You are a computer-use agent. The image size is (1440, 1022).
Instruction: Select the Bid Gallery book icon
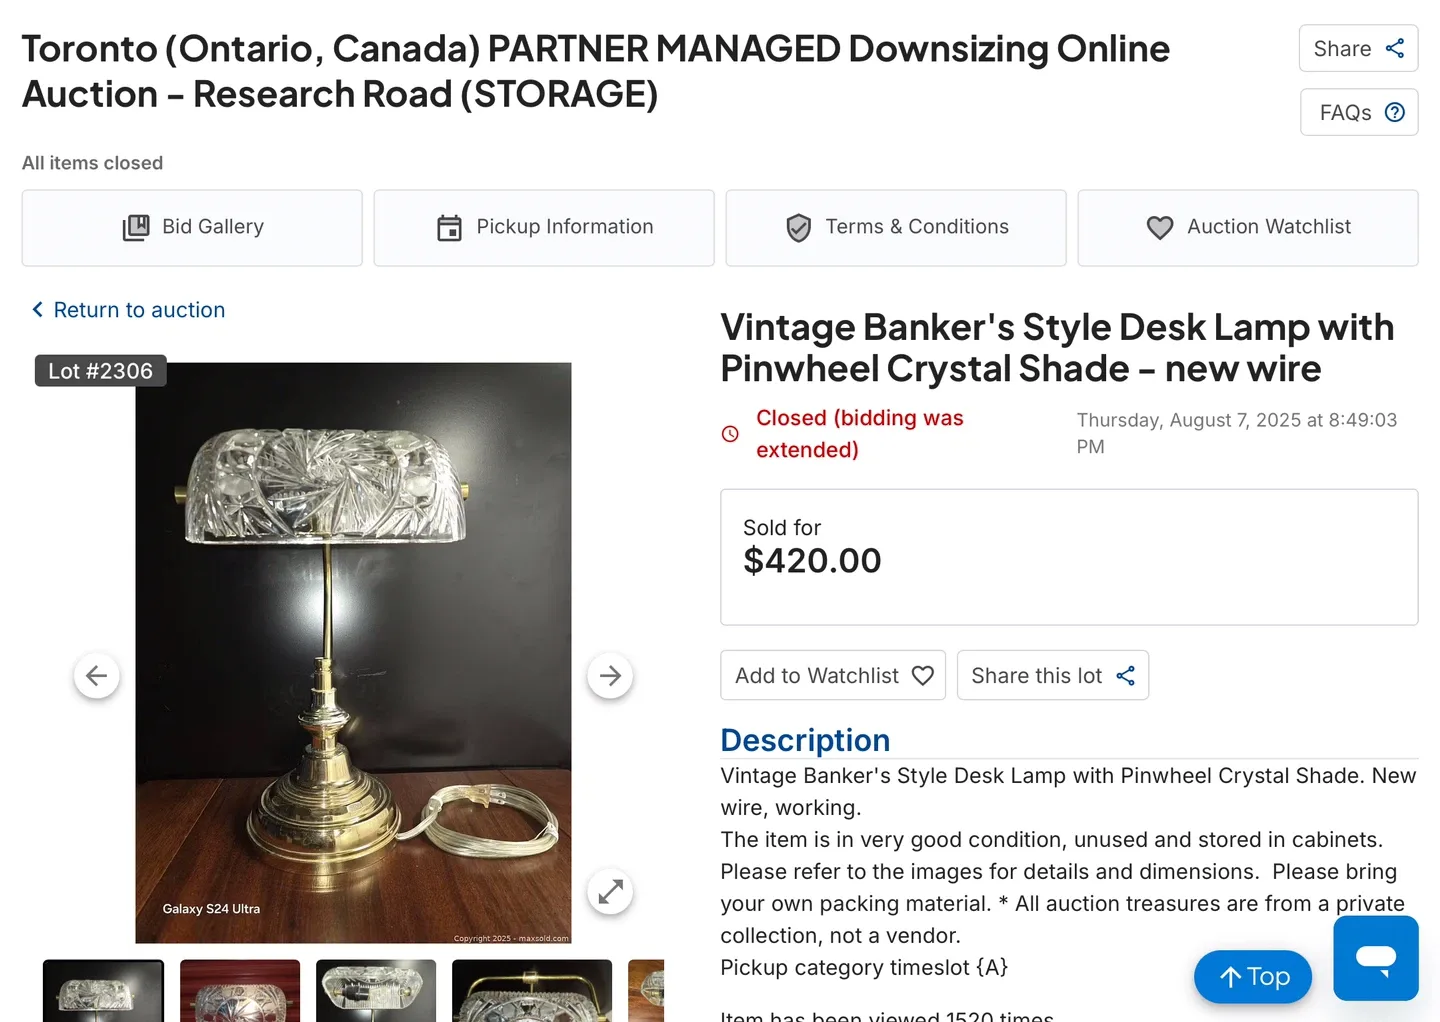(137, 227)
